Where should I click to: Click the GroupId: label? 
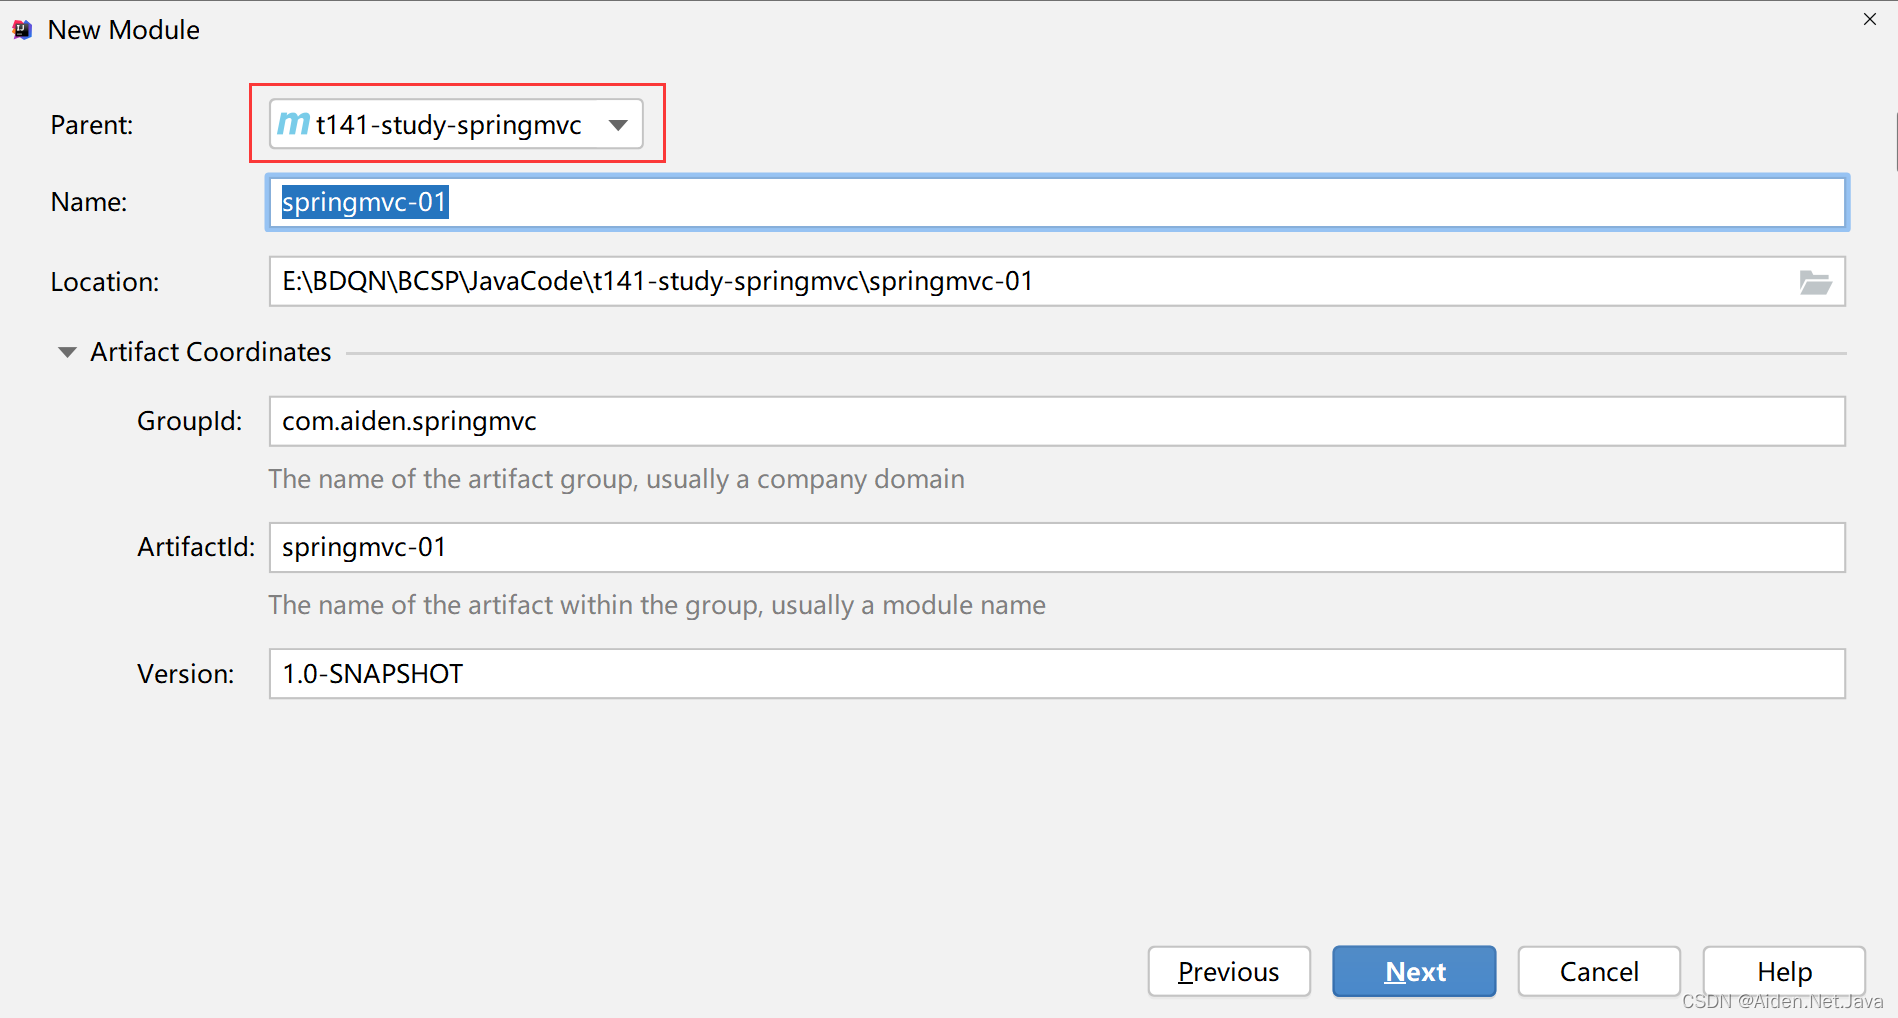click(x=190, y=421)
